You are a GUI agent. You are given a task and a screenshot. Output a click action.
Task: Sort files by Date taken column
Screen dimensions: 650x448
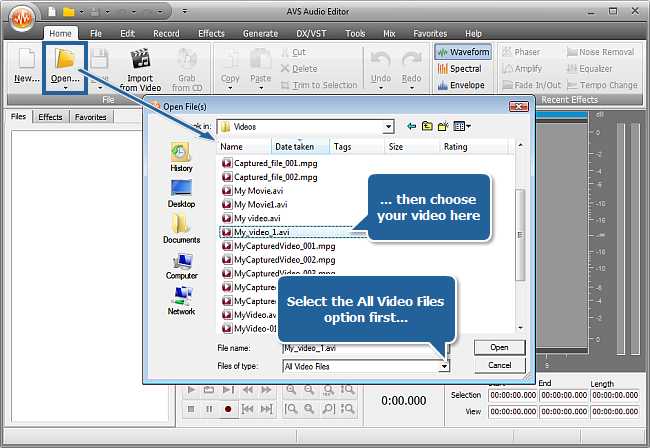[x=300, y=147]
